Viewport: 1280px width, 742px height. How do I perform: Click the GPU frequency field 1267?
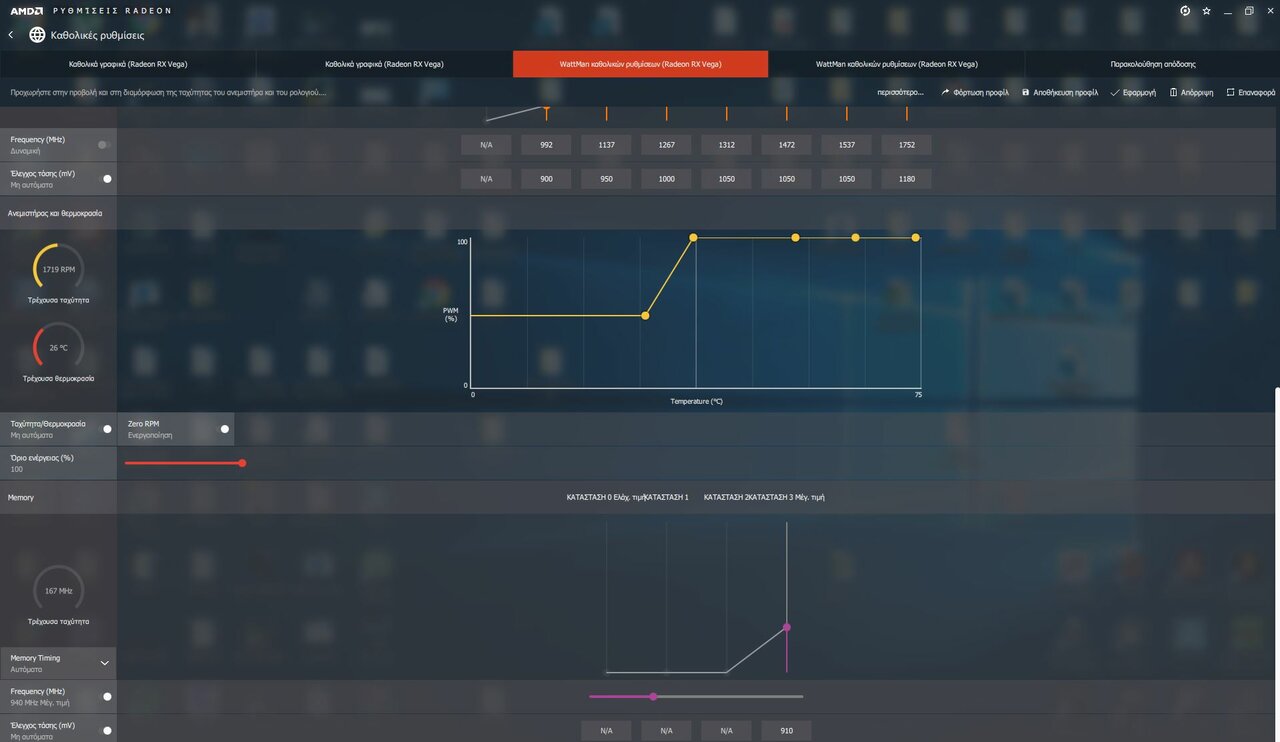click(x=666, y=145)
